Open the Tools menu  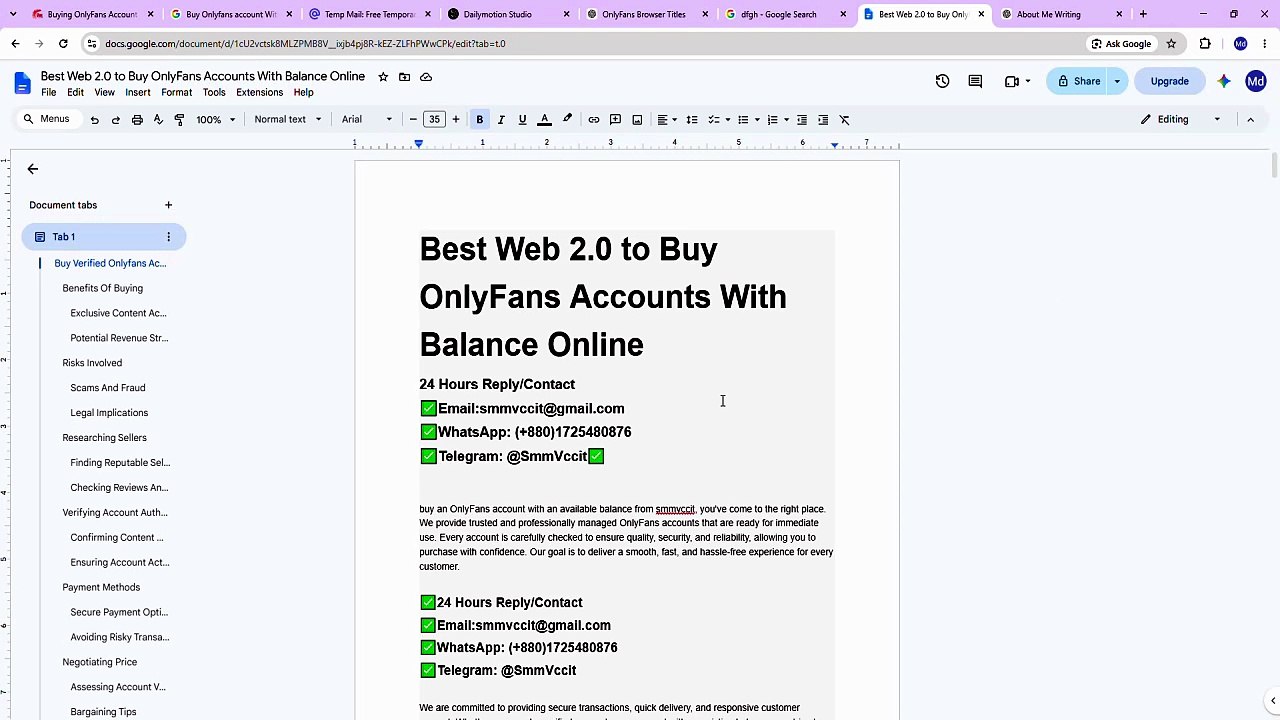214,93
